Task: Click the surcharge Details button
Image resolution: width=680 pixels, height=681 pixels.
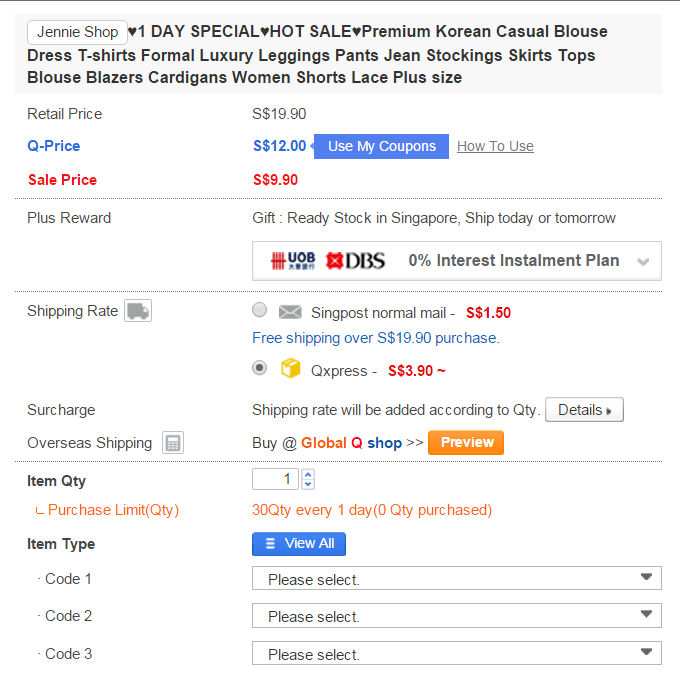Action: coord(584,410)
